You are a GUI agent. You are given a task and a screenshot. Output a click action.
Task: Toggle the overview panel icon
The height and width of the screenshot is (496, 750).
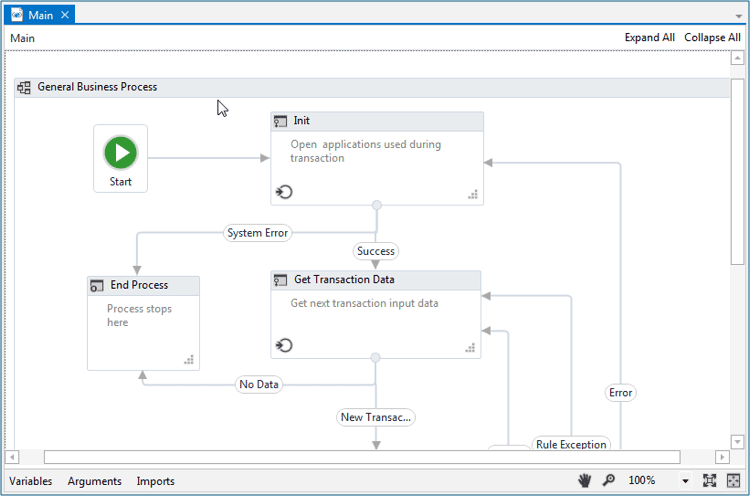(x=732, y=481)
